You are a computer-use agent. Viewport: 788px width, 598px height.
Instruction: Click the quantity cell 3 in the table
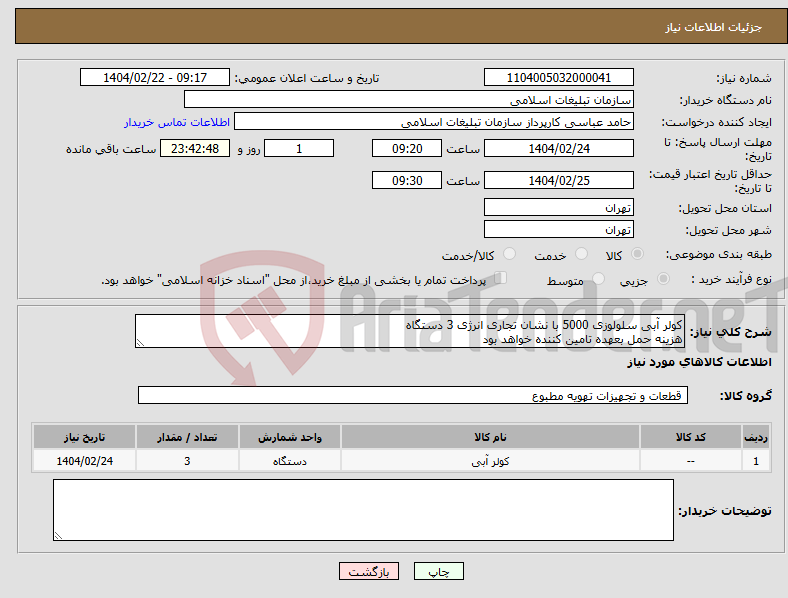click(x=187, y=460)
